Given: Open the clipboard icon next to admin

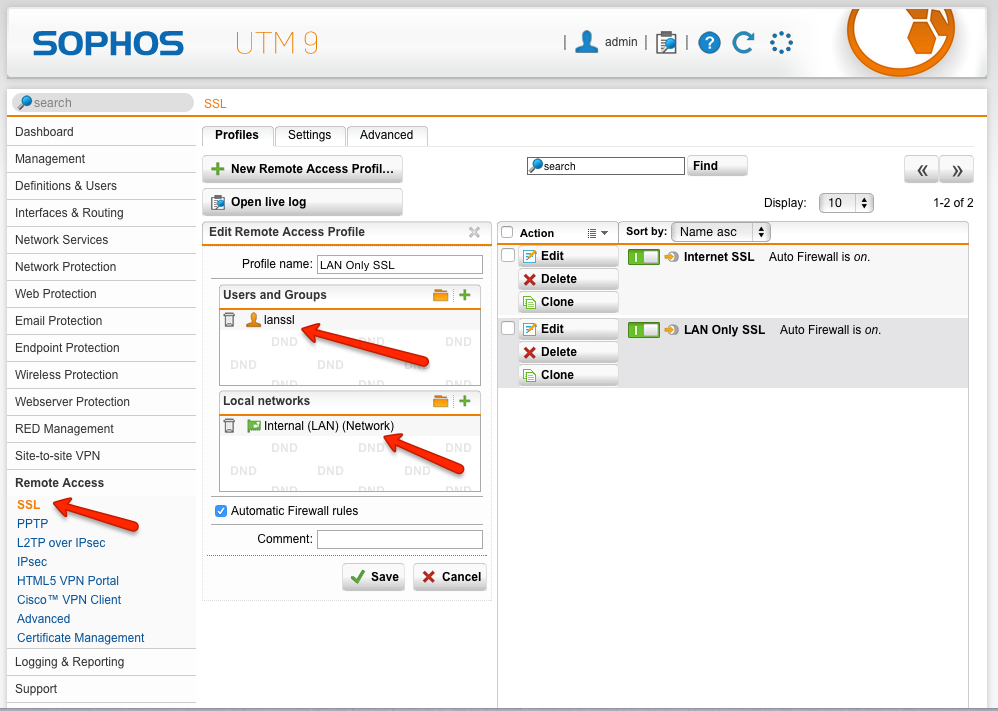Looking at the screenshot, I should pyautogui.click(x=666, y=42).
